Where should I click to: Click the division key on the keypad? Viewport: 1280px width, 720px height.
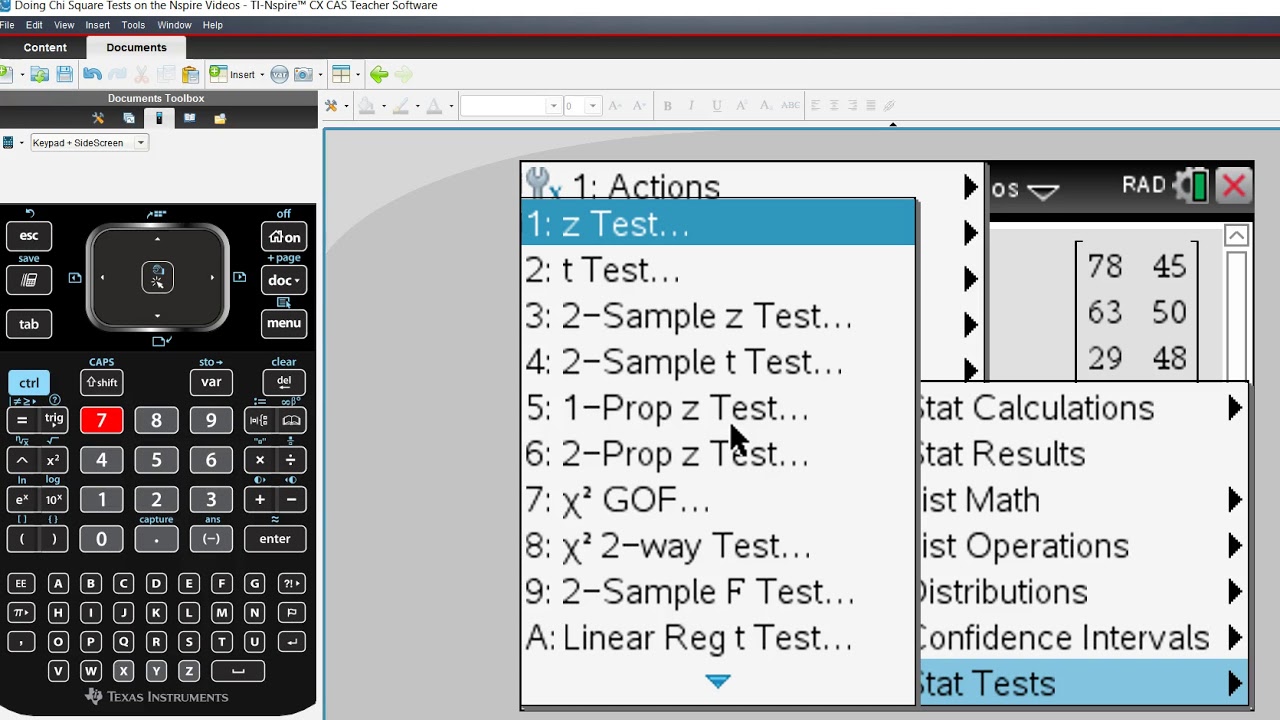pos(291,460)
